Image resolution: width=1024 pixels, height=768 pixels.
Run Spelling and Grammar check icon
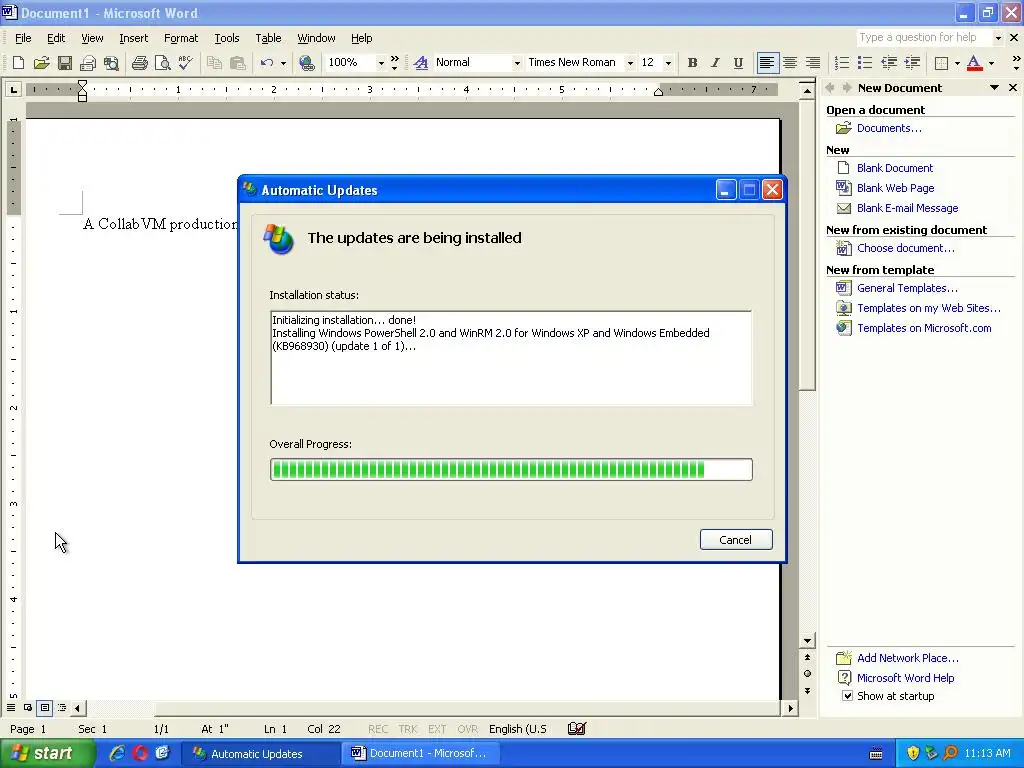[x=185, y=63]
